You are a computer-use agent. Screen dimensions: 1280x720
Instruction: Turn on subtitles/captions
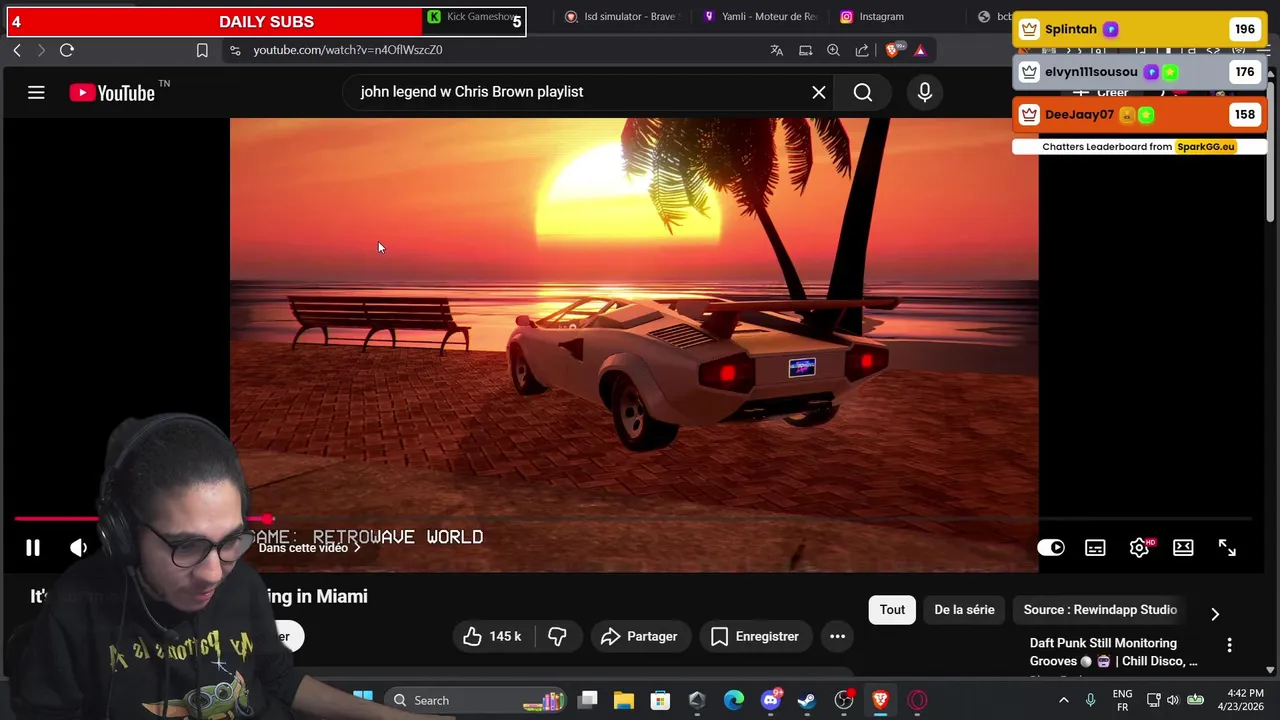(1095, 547)
